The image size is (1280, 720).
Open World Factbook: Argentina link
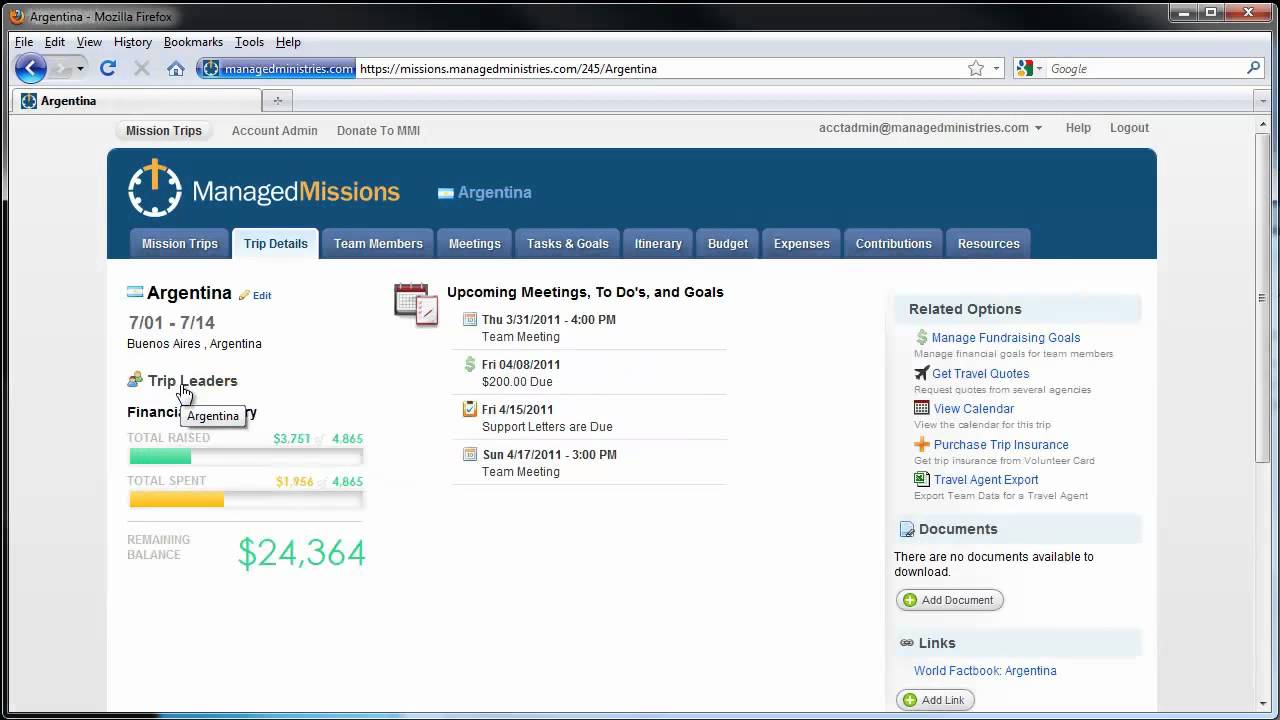985,671
